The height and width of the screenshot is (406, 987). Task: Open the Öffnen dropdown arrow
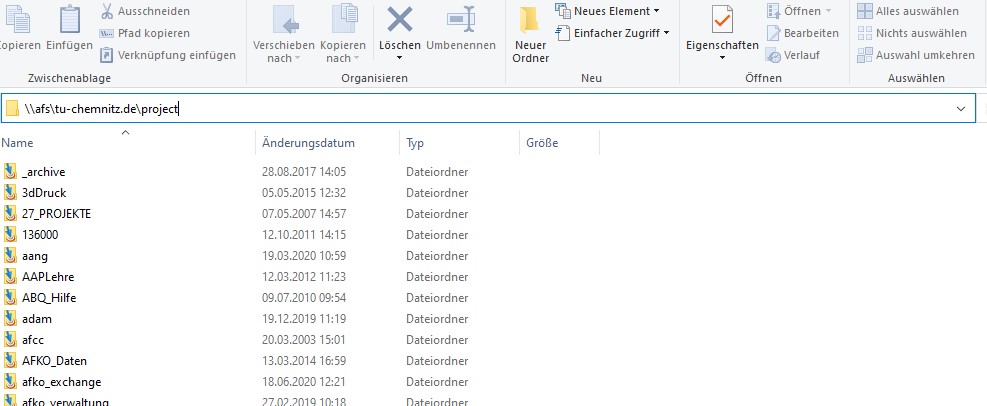click(x=828, y=11)
